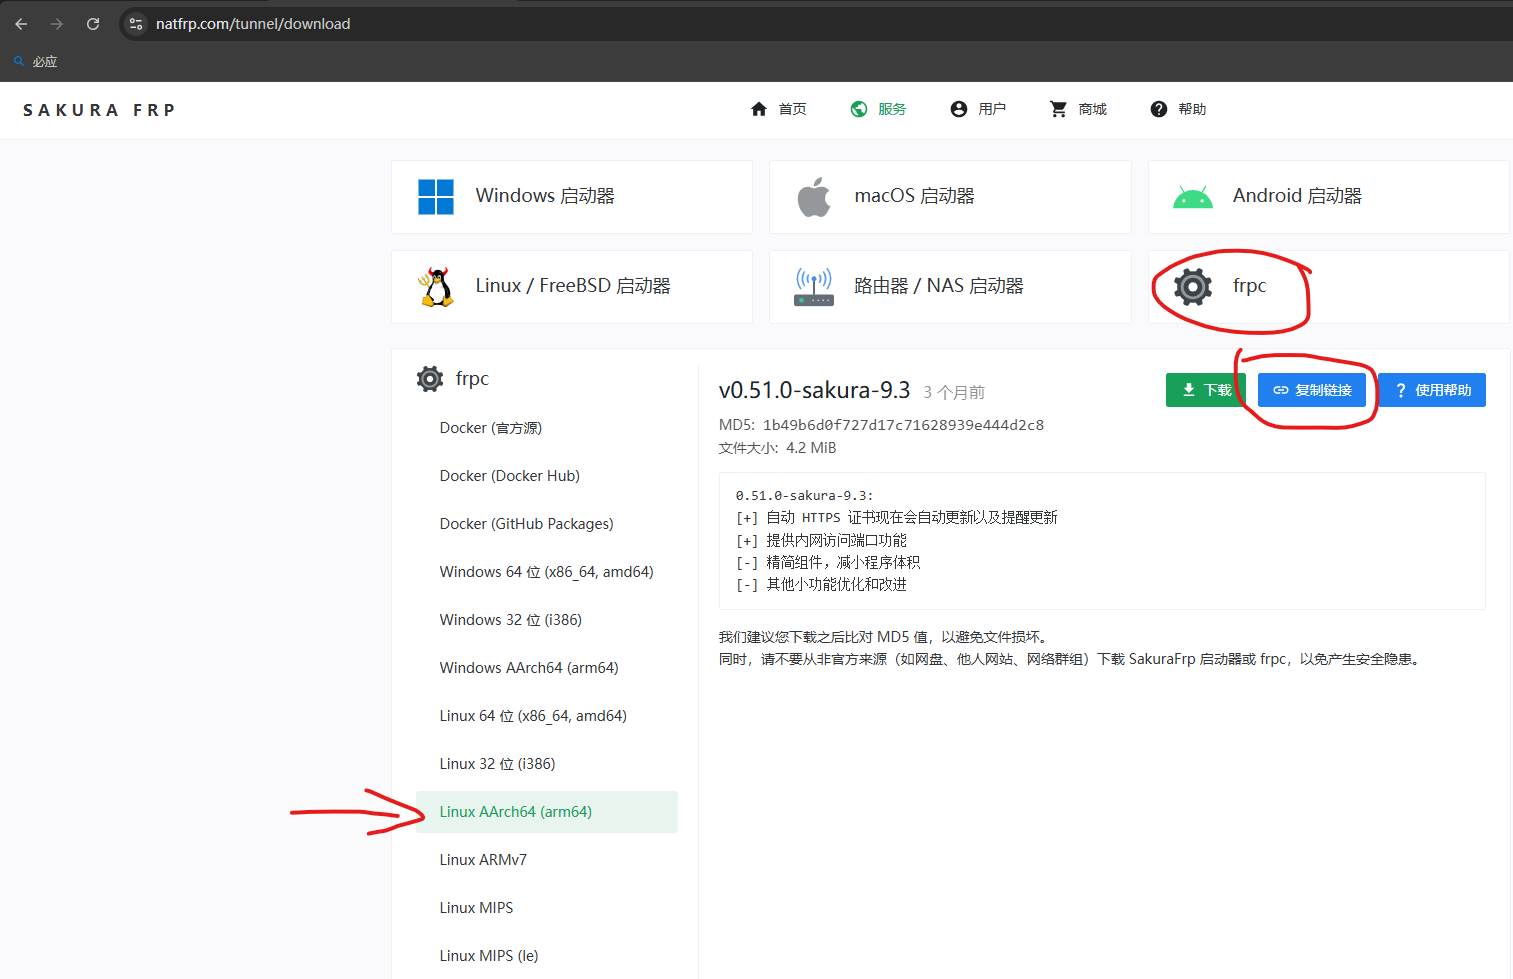Select the macOS 启动器 card
Screen dimensions: 1513x979
coord(950,197)
